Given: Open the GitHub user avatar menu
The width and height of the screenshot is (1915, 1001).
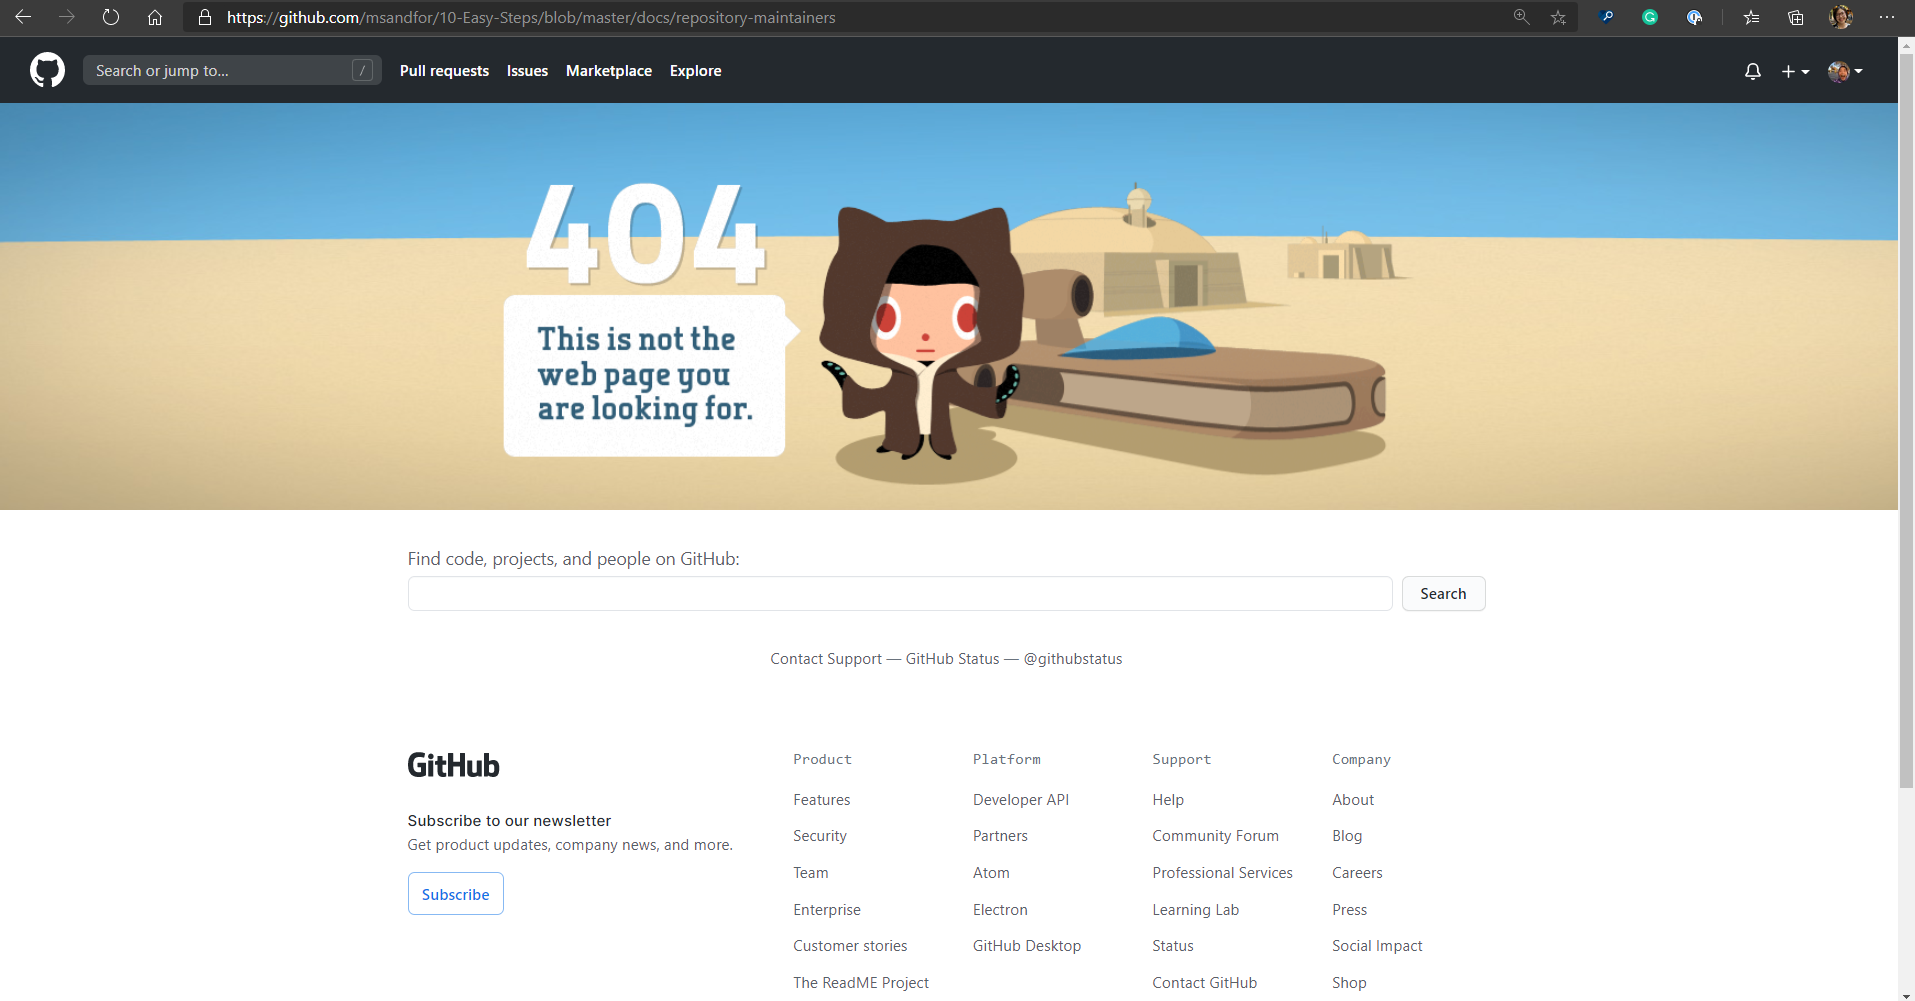Looking at the screenshot, I should 1845,71.
